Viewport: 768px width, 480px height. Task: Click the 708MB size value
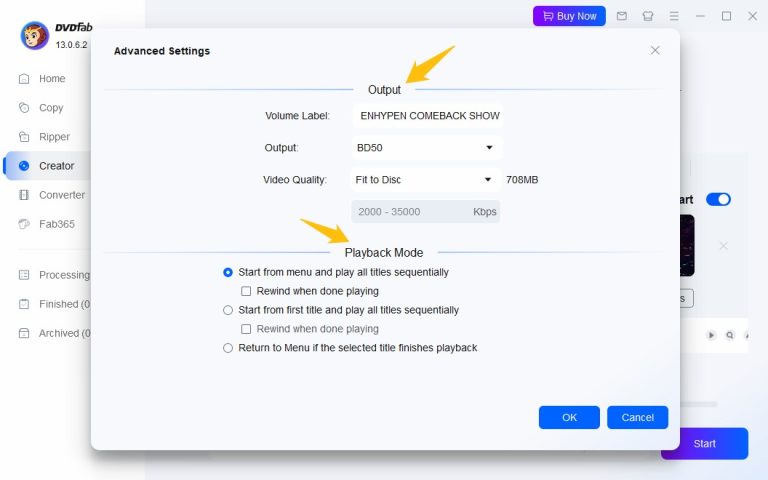coord(522,180)
